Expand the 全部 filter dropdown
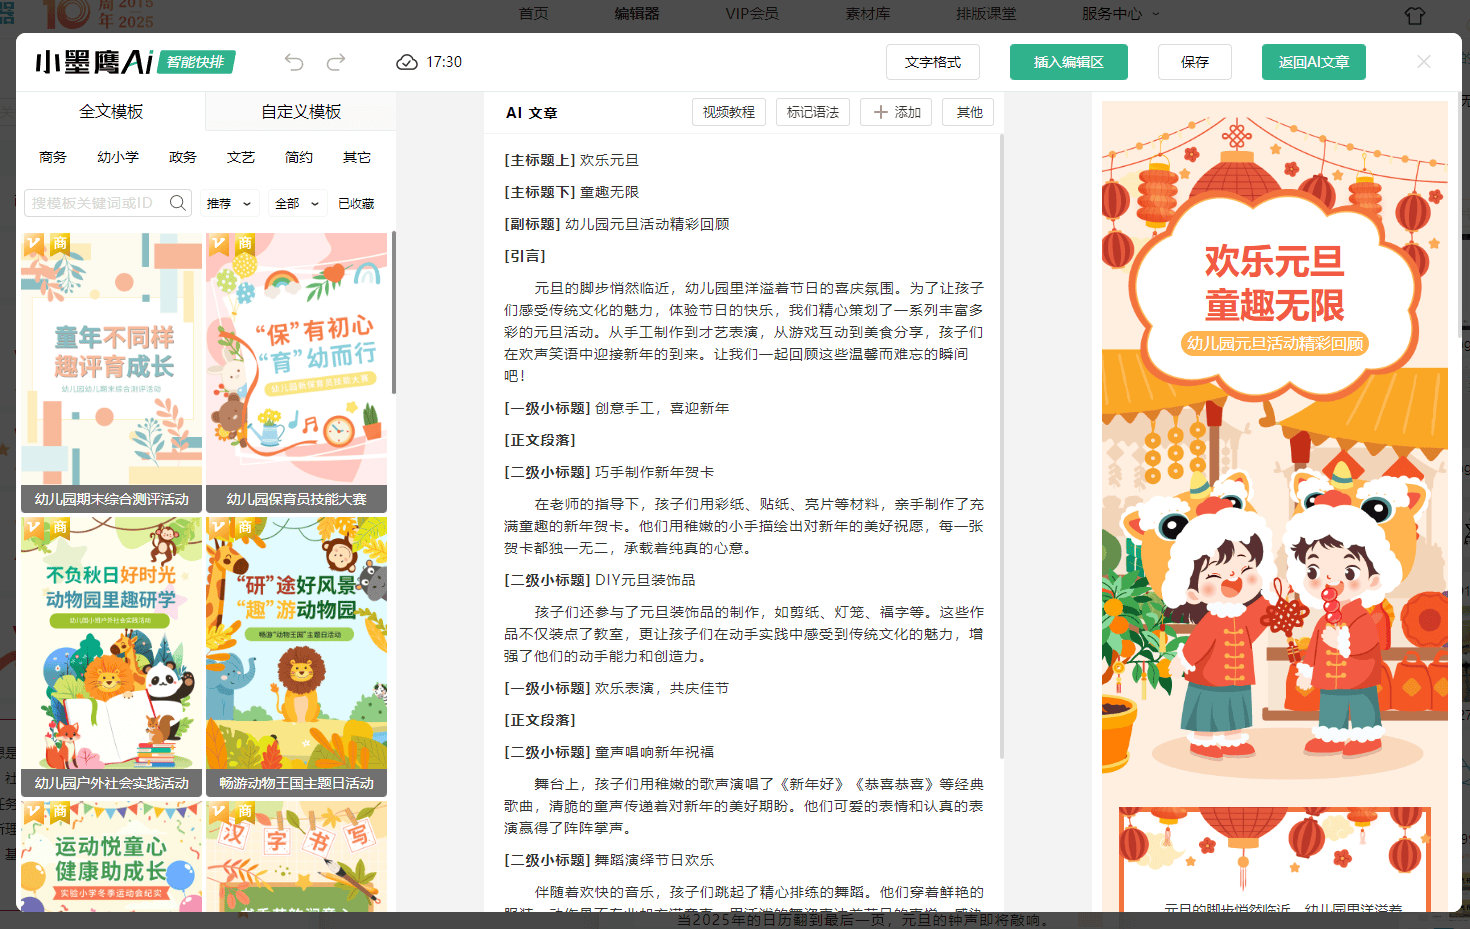 (296, 202)
